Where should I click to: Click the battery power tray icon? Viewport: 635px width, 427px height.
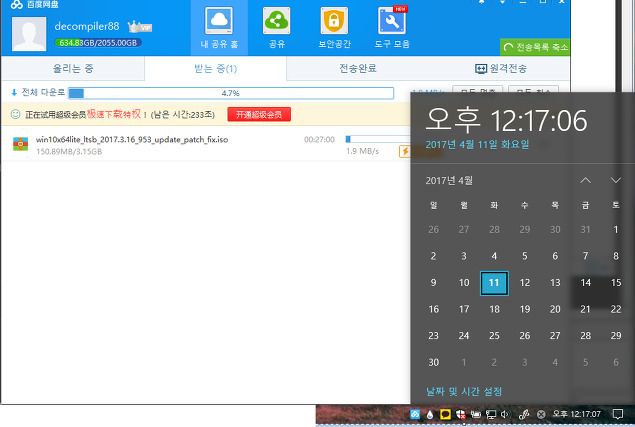(x=475, y=414)
